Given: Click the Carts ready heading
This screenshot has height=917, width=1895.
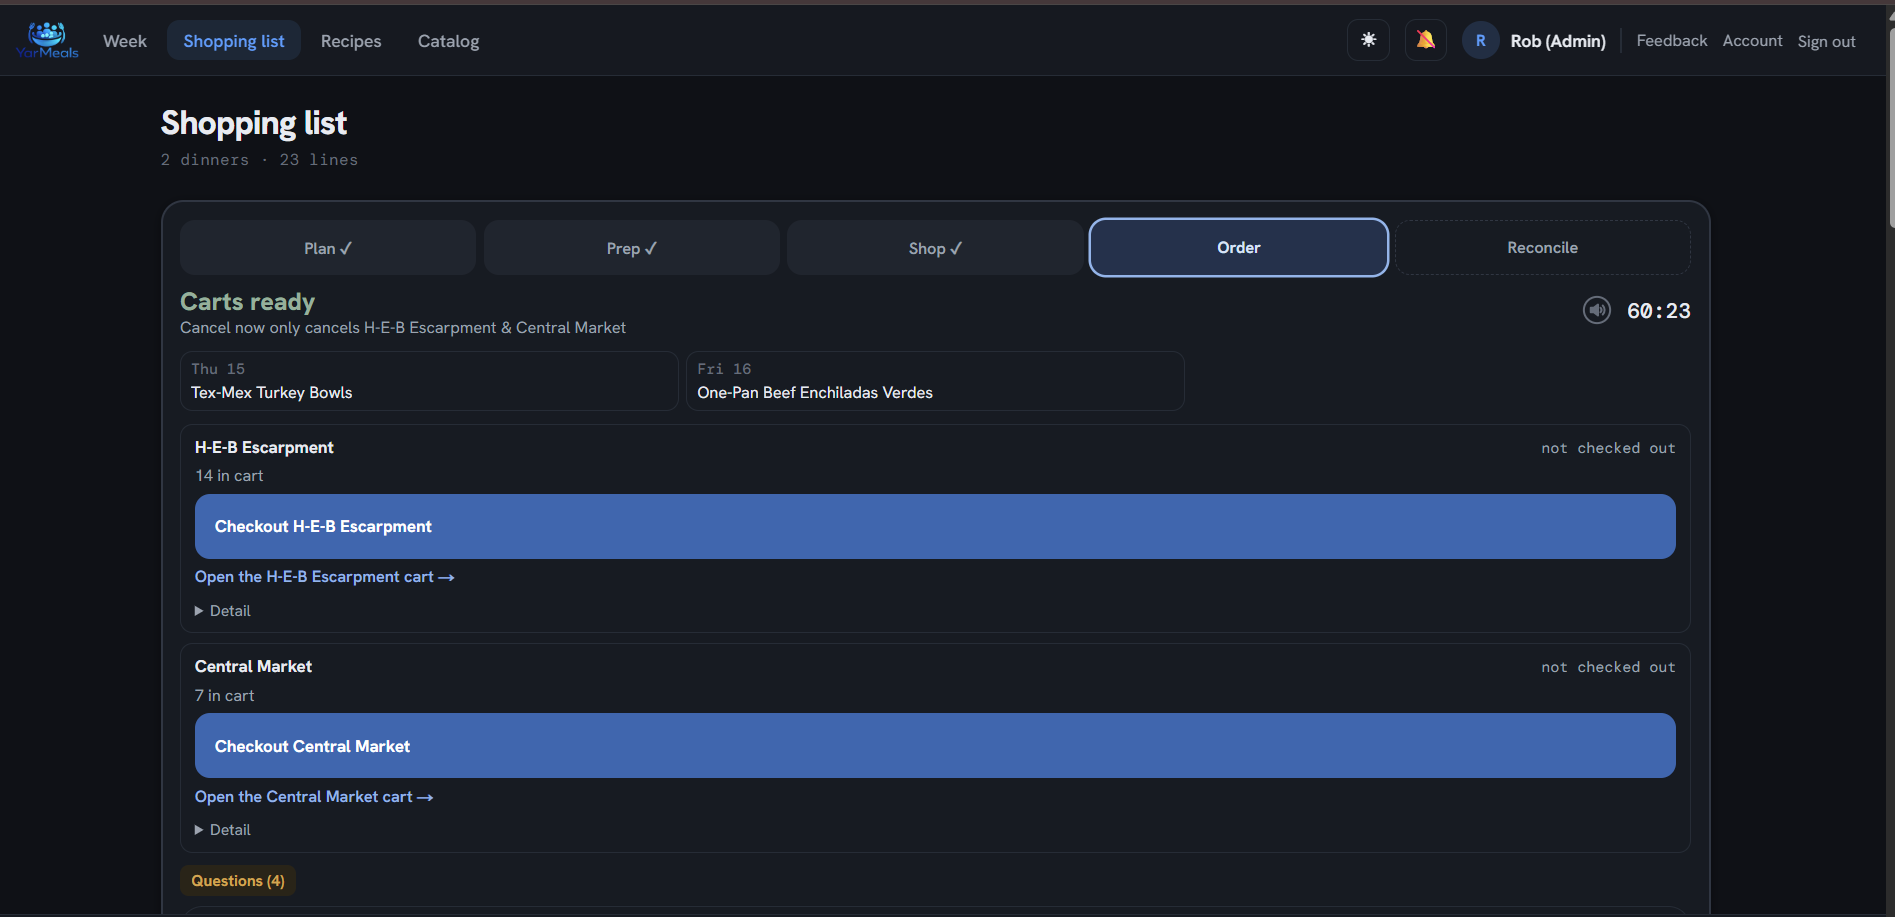Looking at the screenshot, I should pyautogui.click(x=247, y=302).
